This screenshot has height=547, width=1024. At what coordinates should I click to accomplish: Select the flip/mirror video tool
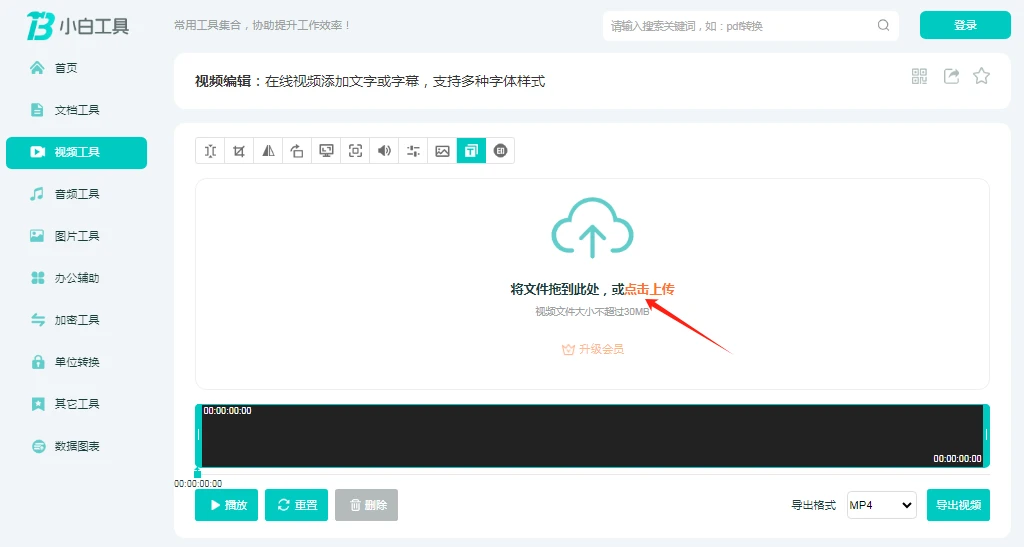[268, 151]
